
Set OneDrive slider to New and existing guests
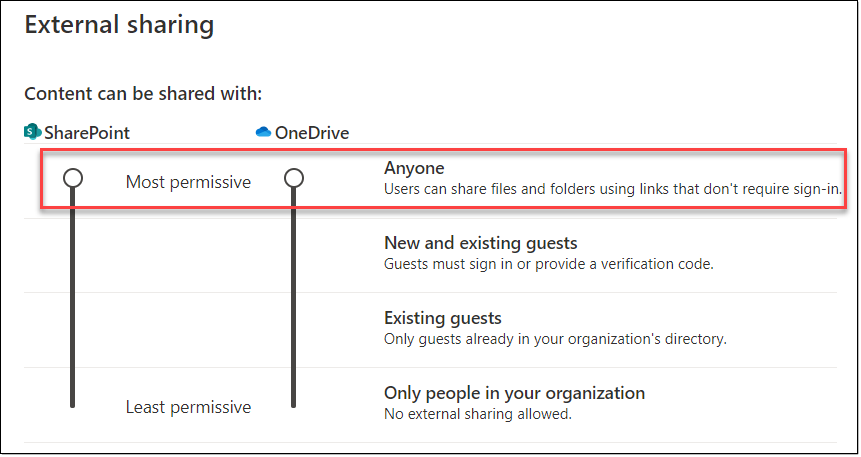[x=293, y=254]
